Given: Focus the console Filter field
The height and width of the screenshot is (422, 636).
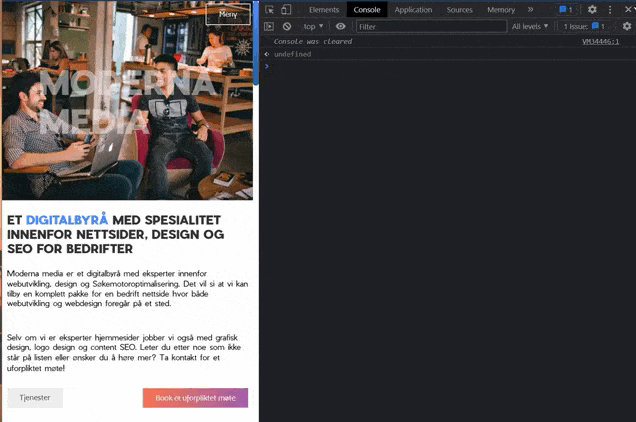Looking at the screenshot, I should [x=432, y=26].
